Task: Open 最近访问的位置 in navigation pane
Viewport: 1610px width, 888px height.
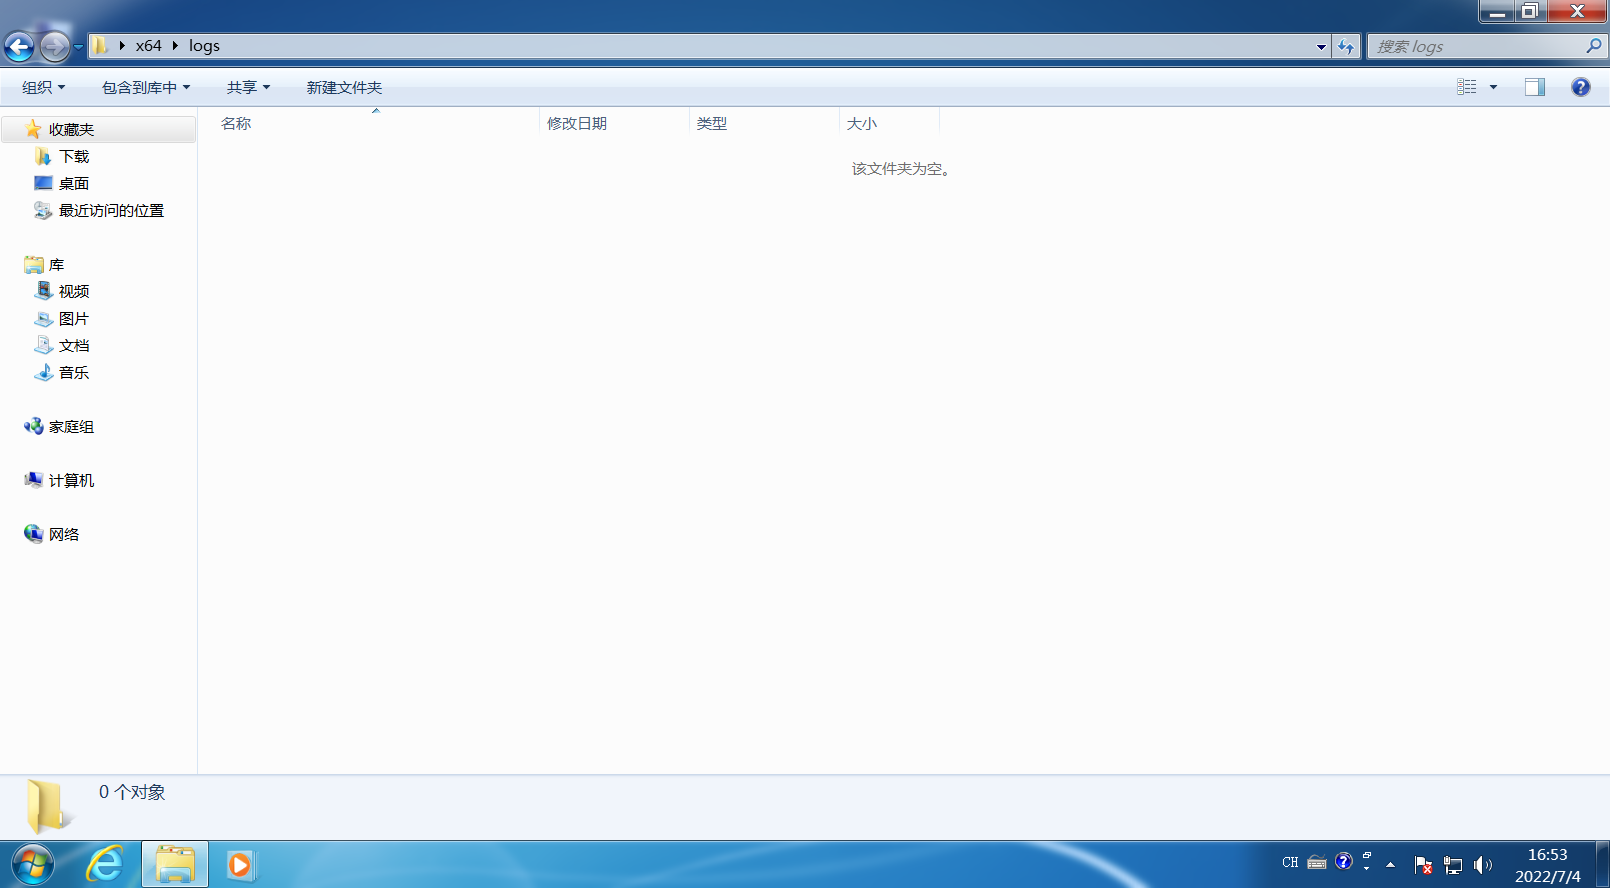Action: point(111,211)
